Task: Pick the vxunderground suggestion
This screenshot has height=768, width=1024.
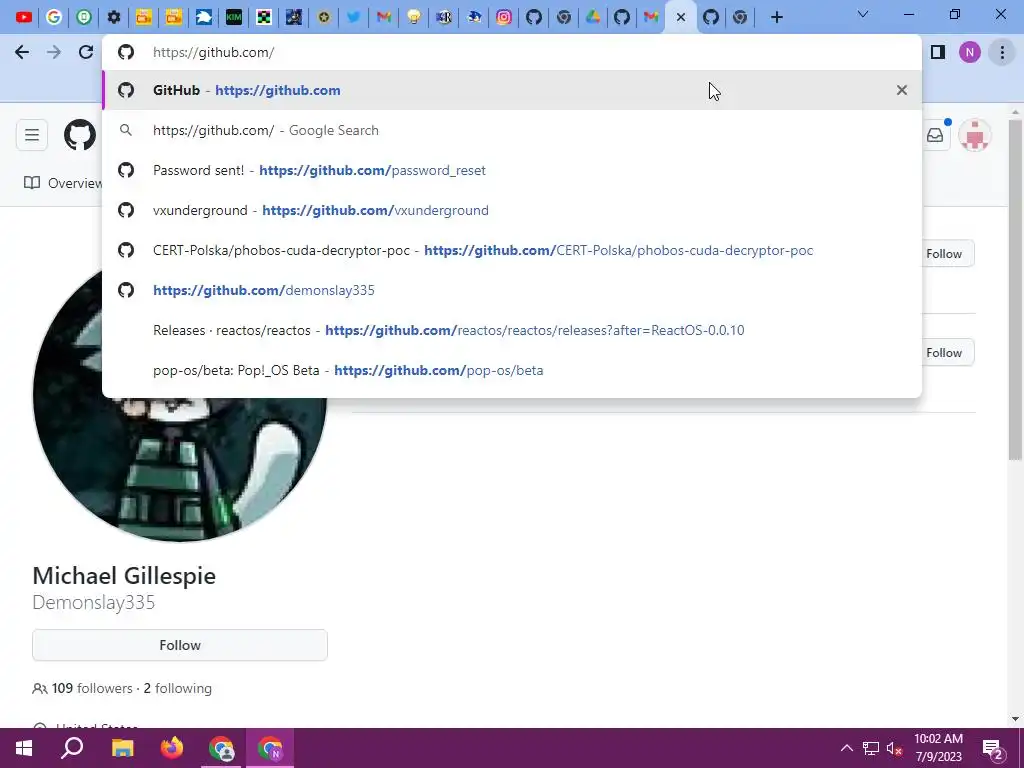Action: tap(512, 210)
